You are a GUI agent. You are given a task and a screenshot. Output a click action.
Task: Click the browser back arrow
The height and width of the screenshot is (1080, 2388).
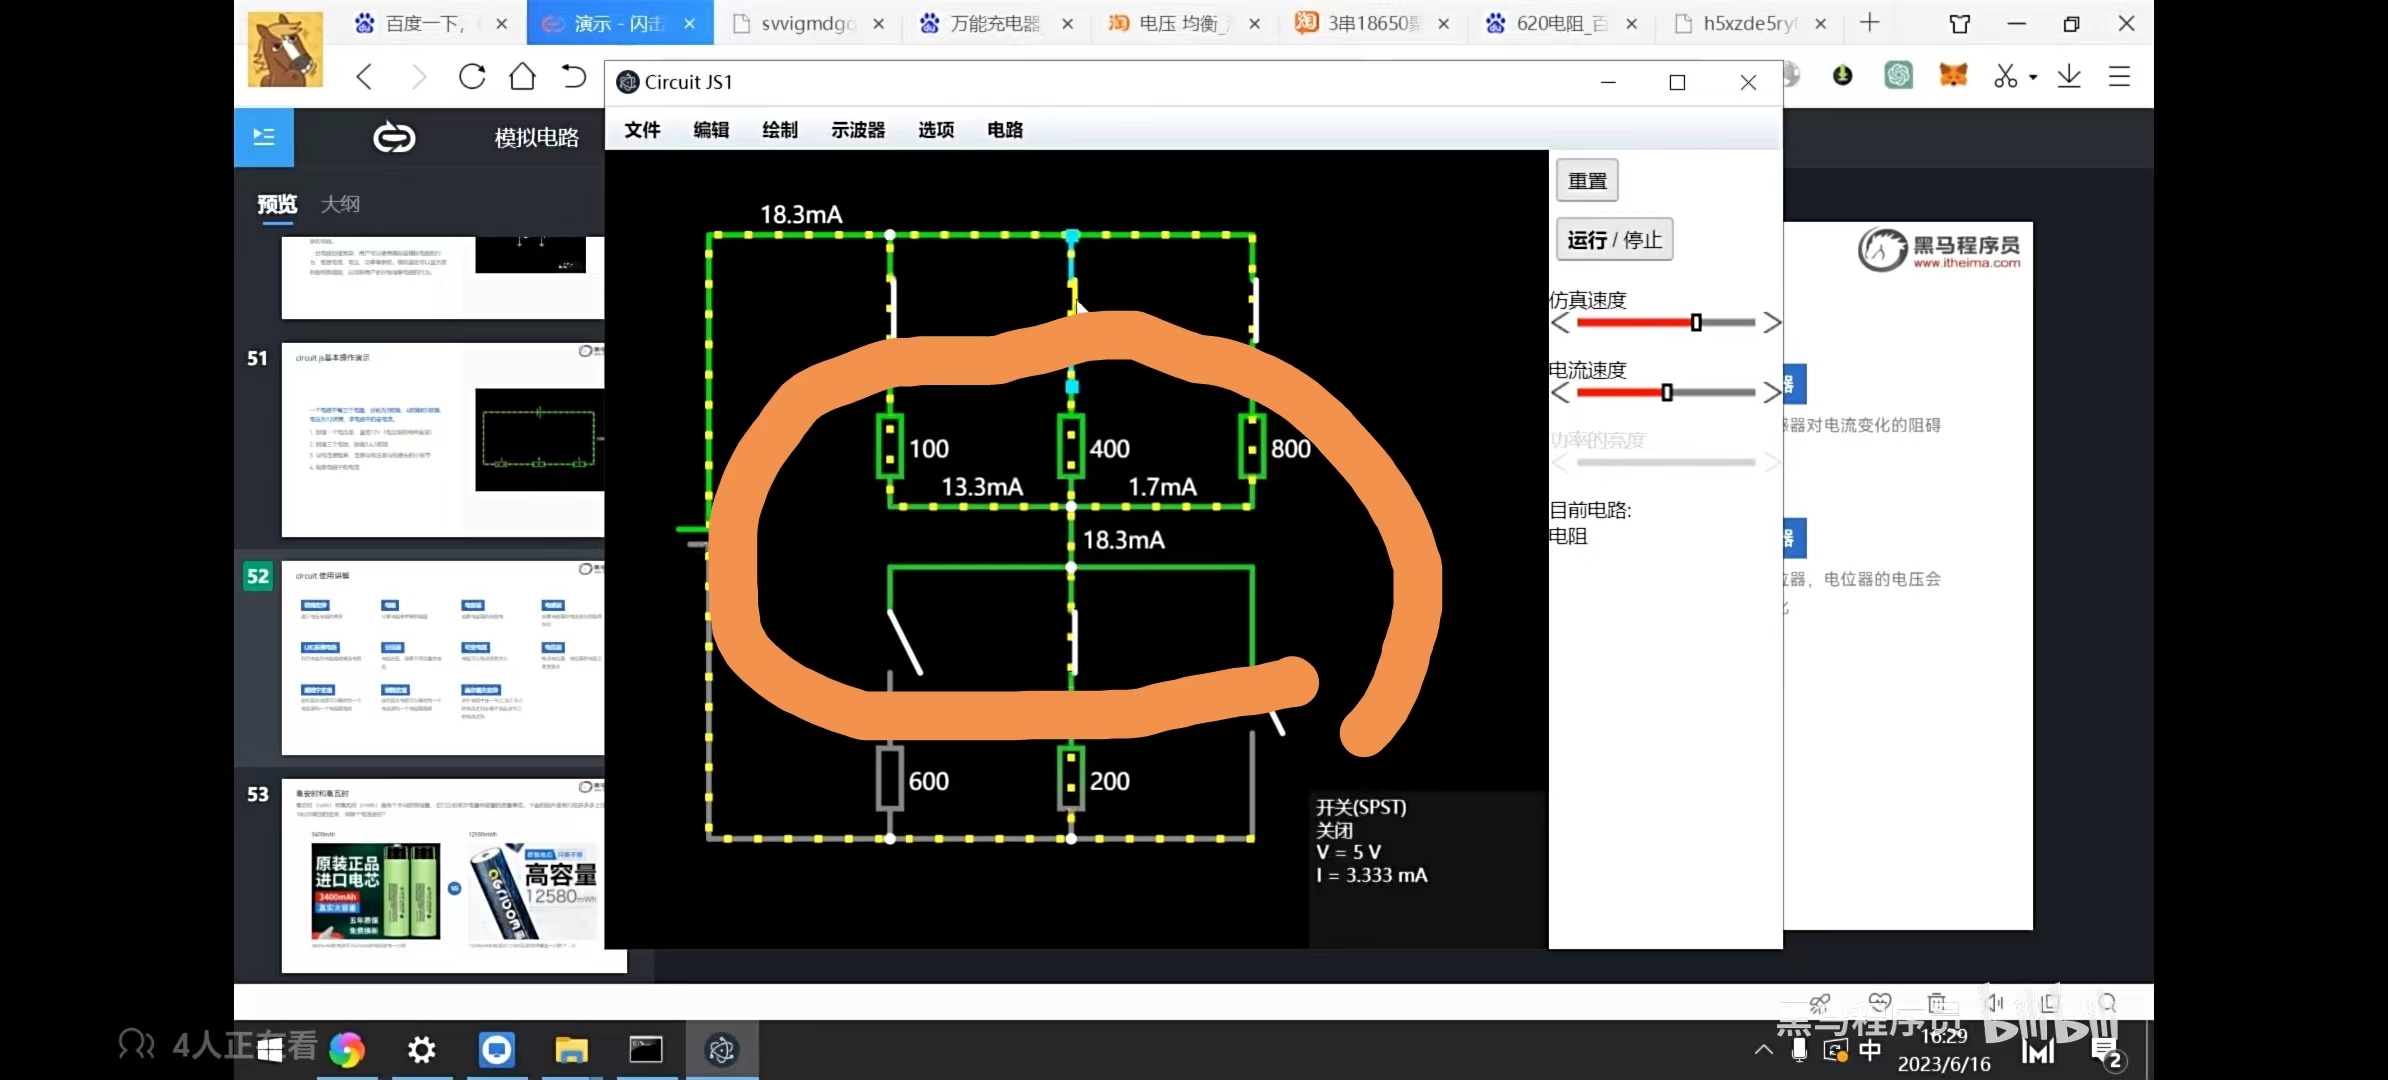tap(365, 77)
